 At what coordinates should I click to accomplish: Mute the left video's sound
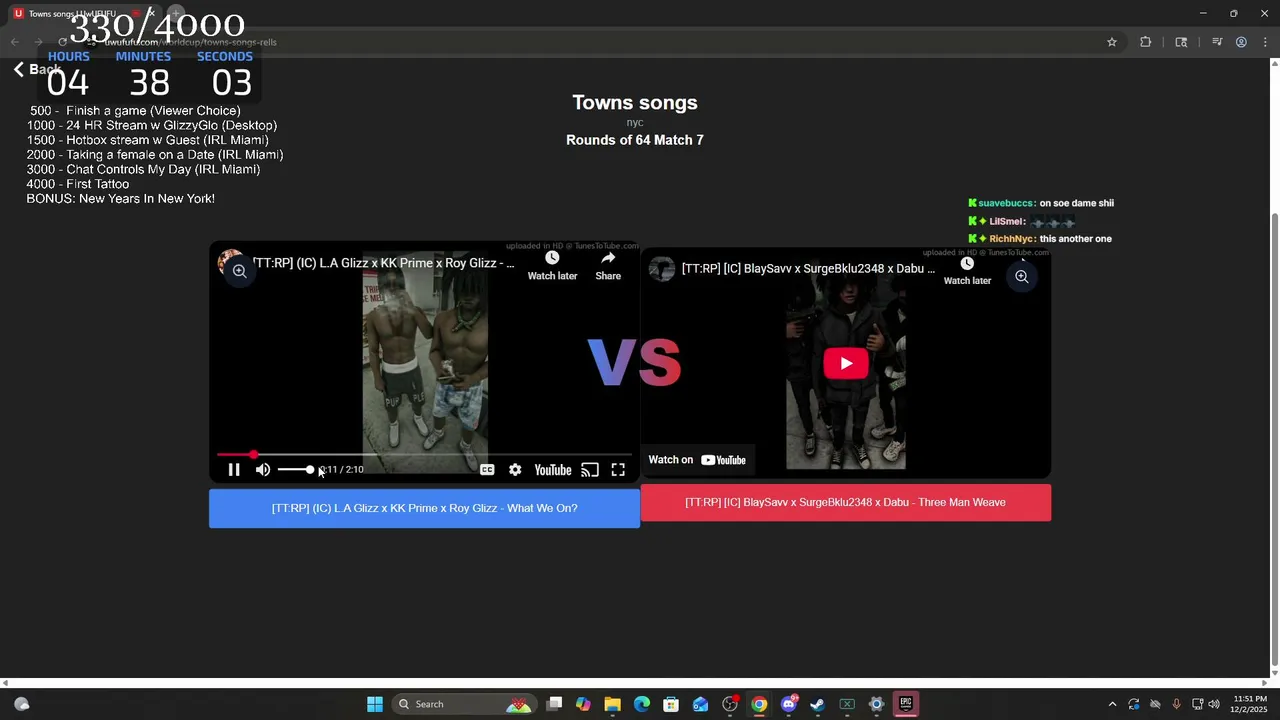(x=263, y=470)
